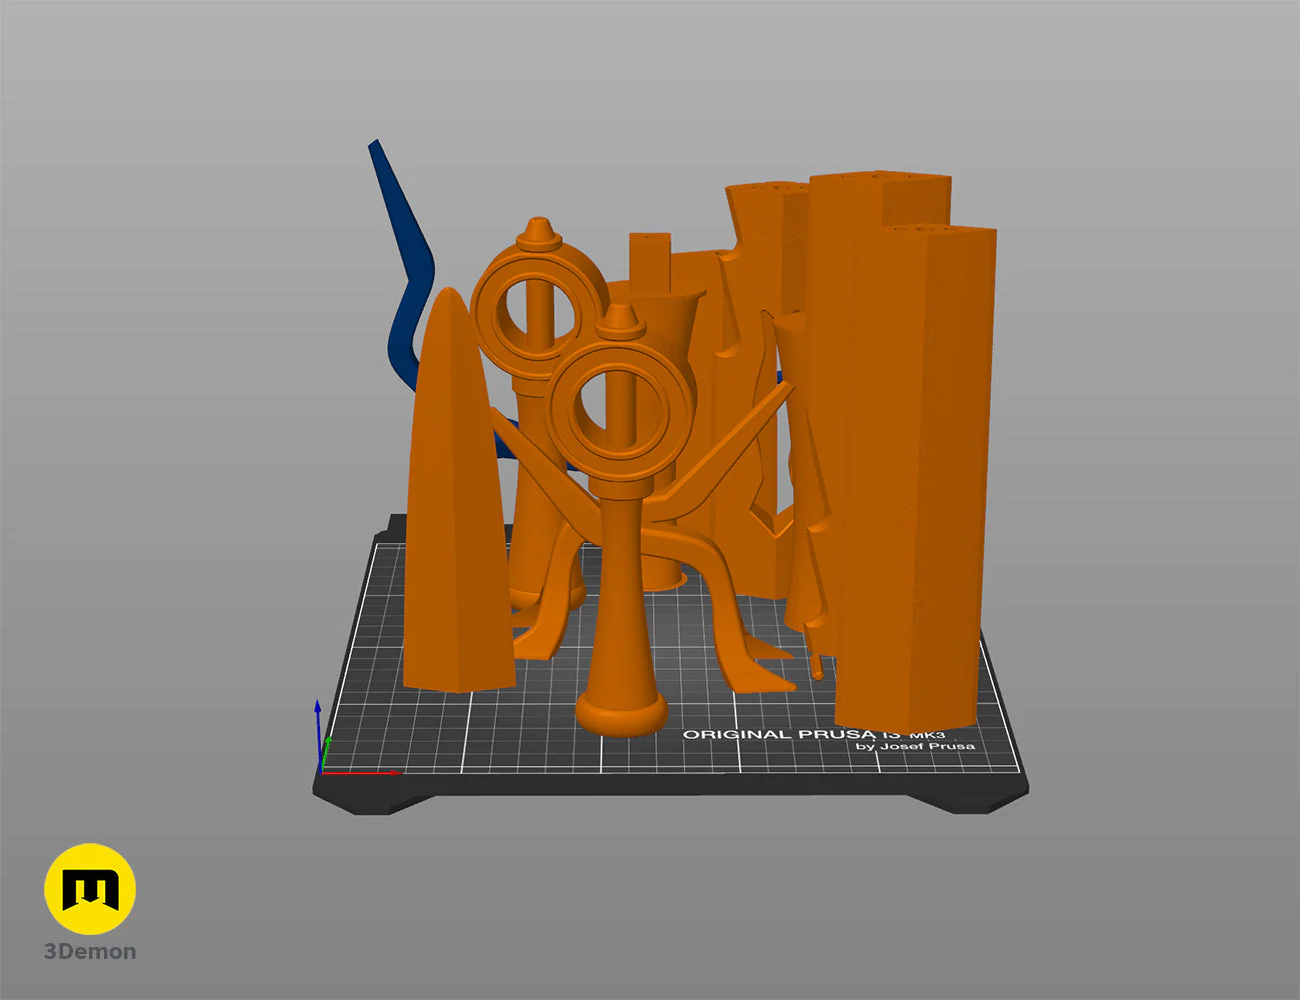Click the ORIGINAL PRUSA bed label

pos(770,735)
